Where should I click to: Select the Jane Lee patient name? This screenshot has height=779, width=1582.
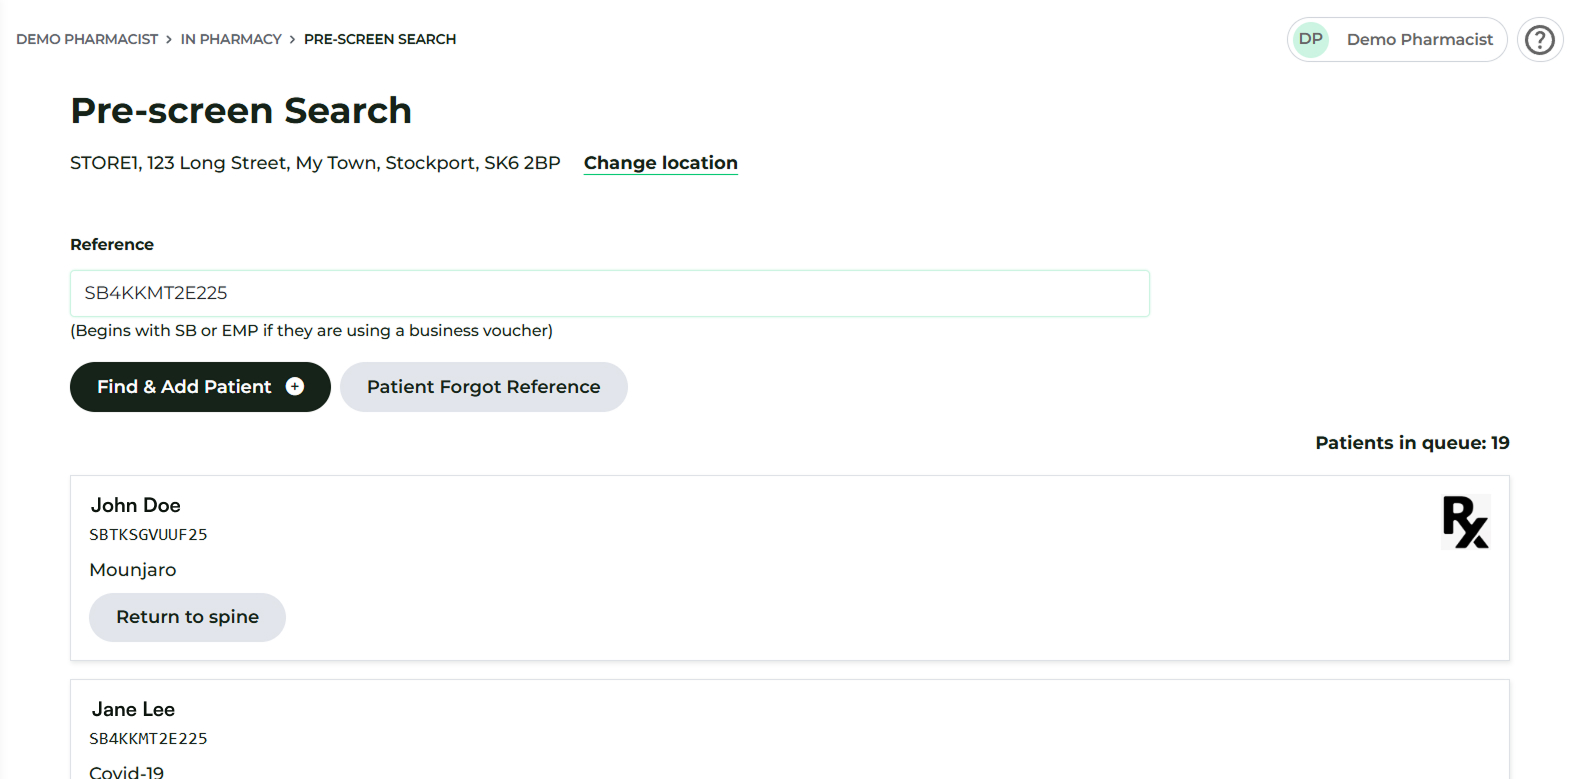click(133, 709)
